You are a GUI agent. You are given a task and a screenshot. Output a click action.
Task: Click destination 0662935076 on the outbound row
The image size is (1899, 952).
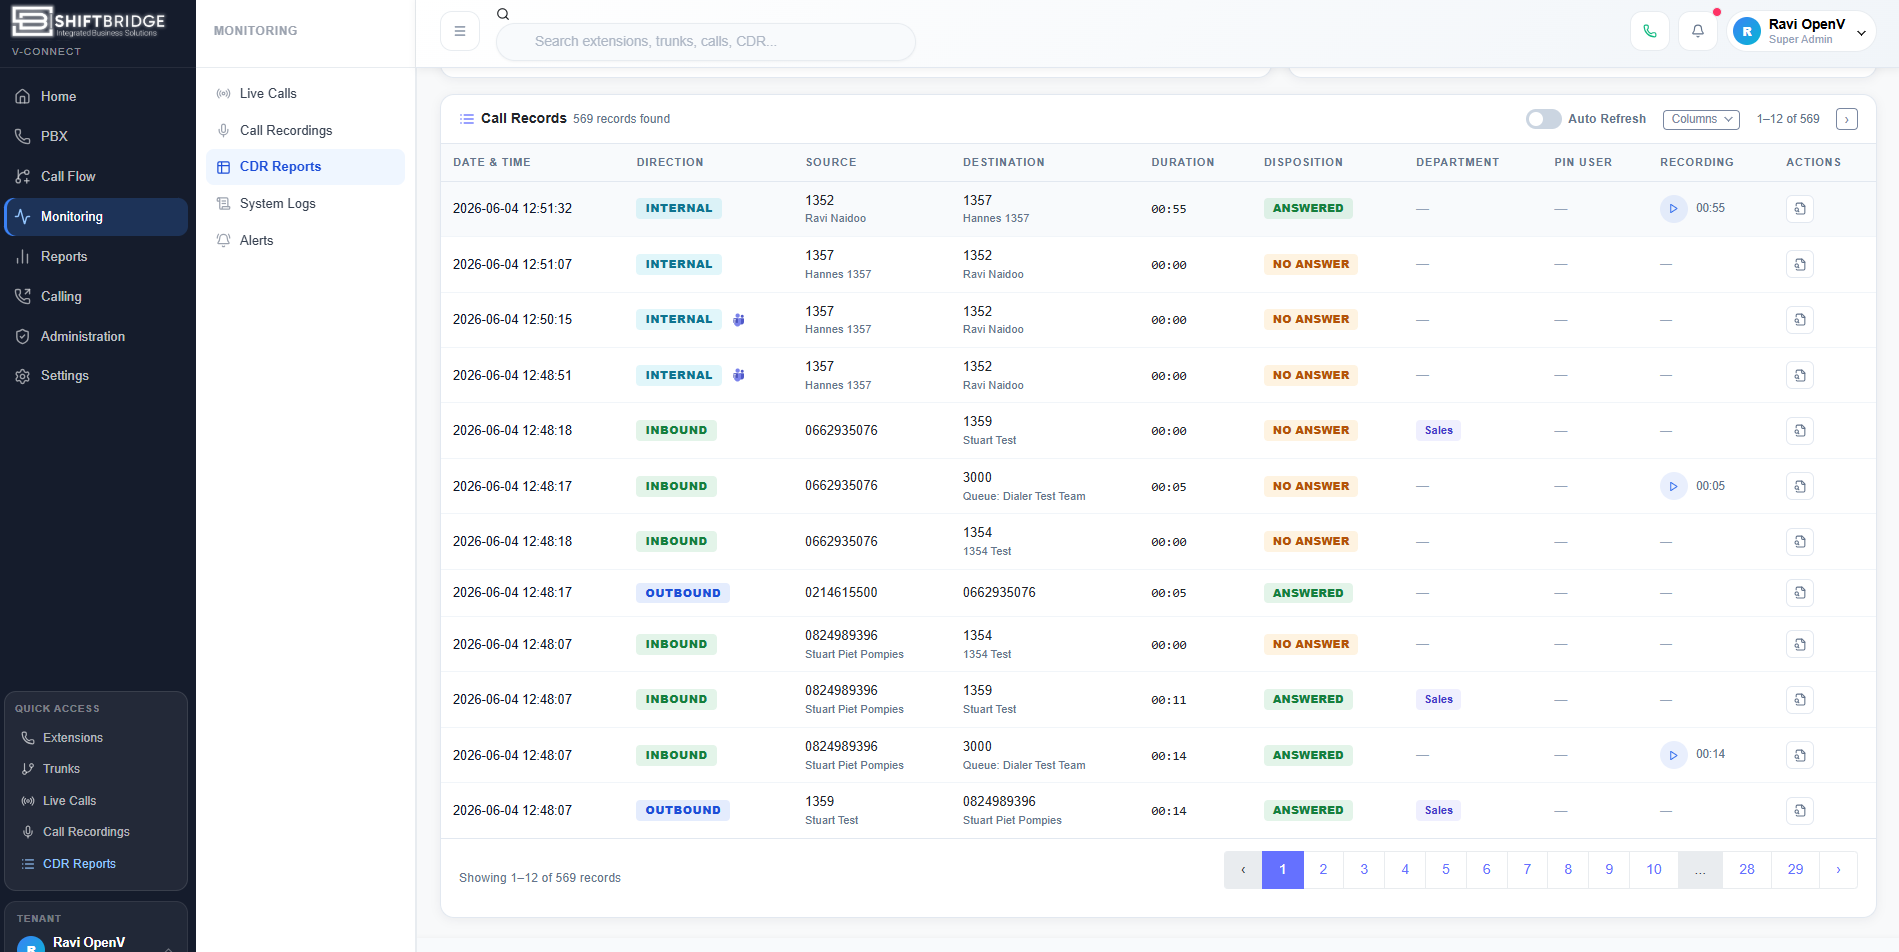tap(999, 592)
